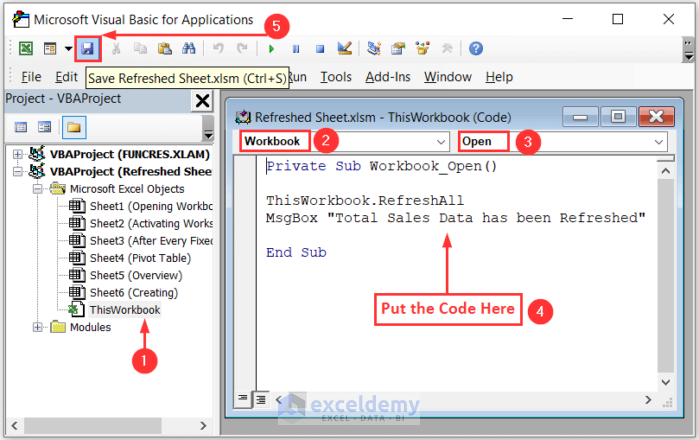Image resolution: width=699 pixels, height=440 pixels.
Task: Click code window scroll left arrow
Action: [279, 400]
